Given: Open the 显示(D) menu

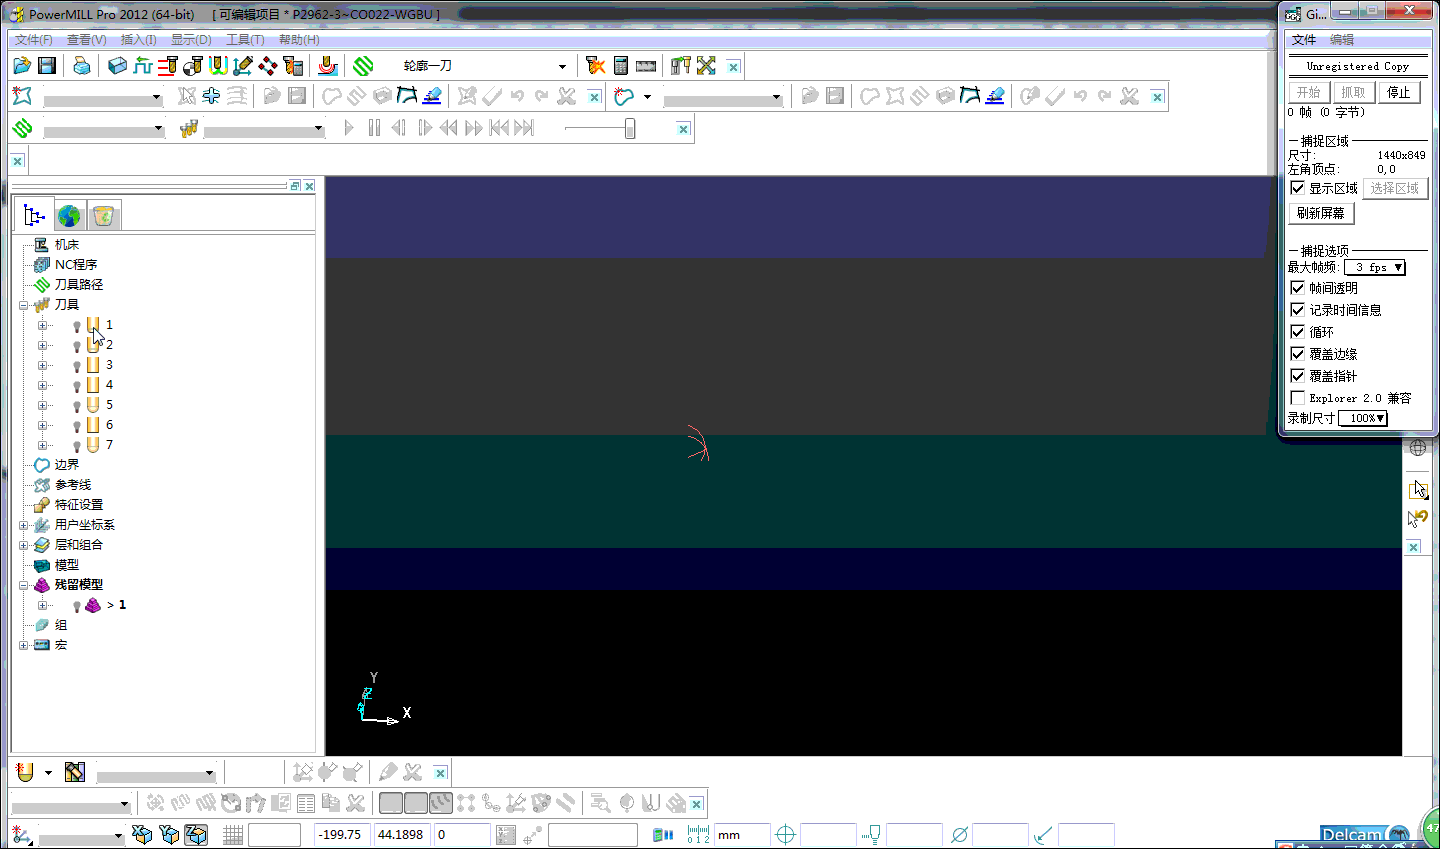Looking at the screenshot, I should pyautogui.click(x=191, y=40).
